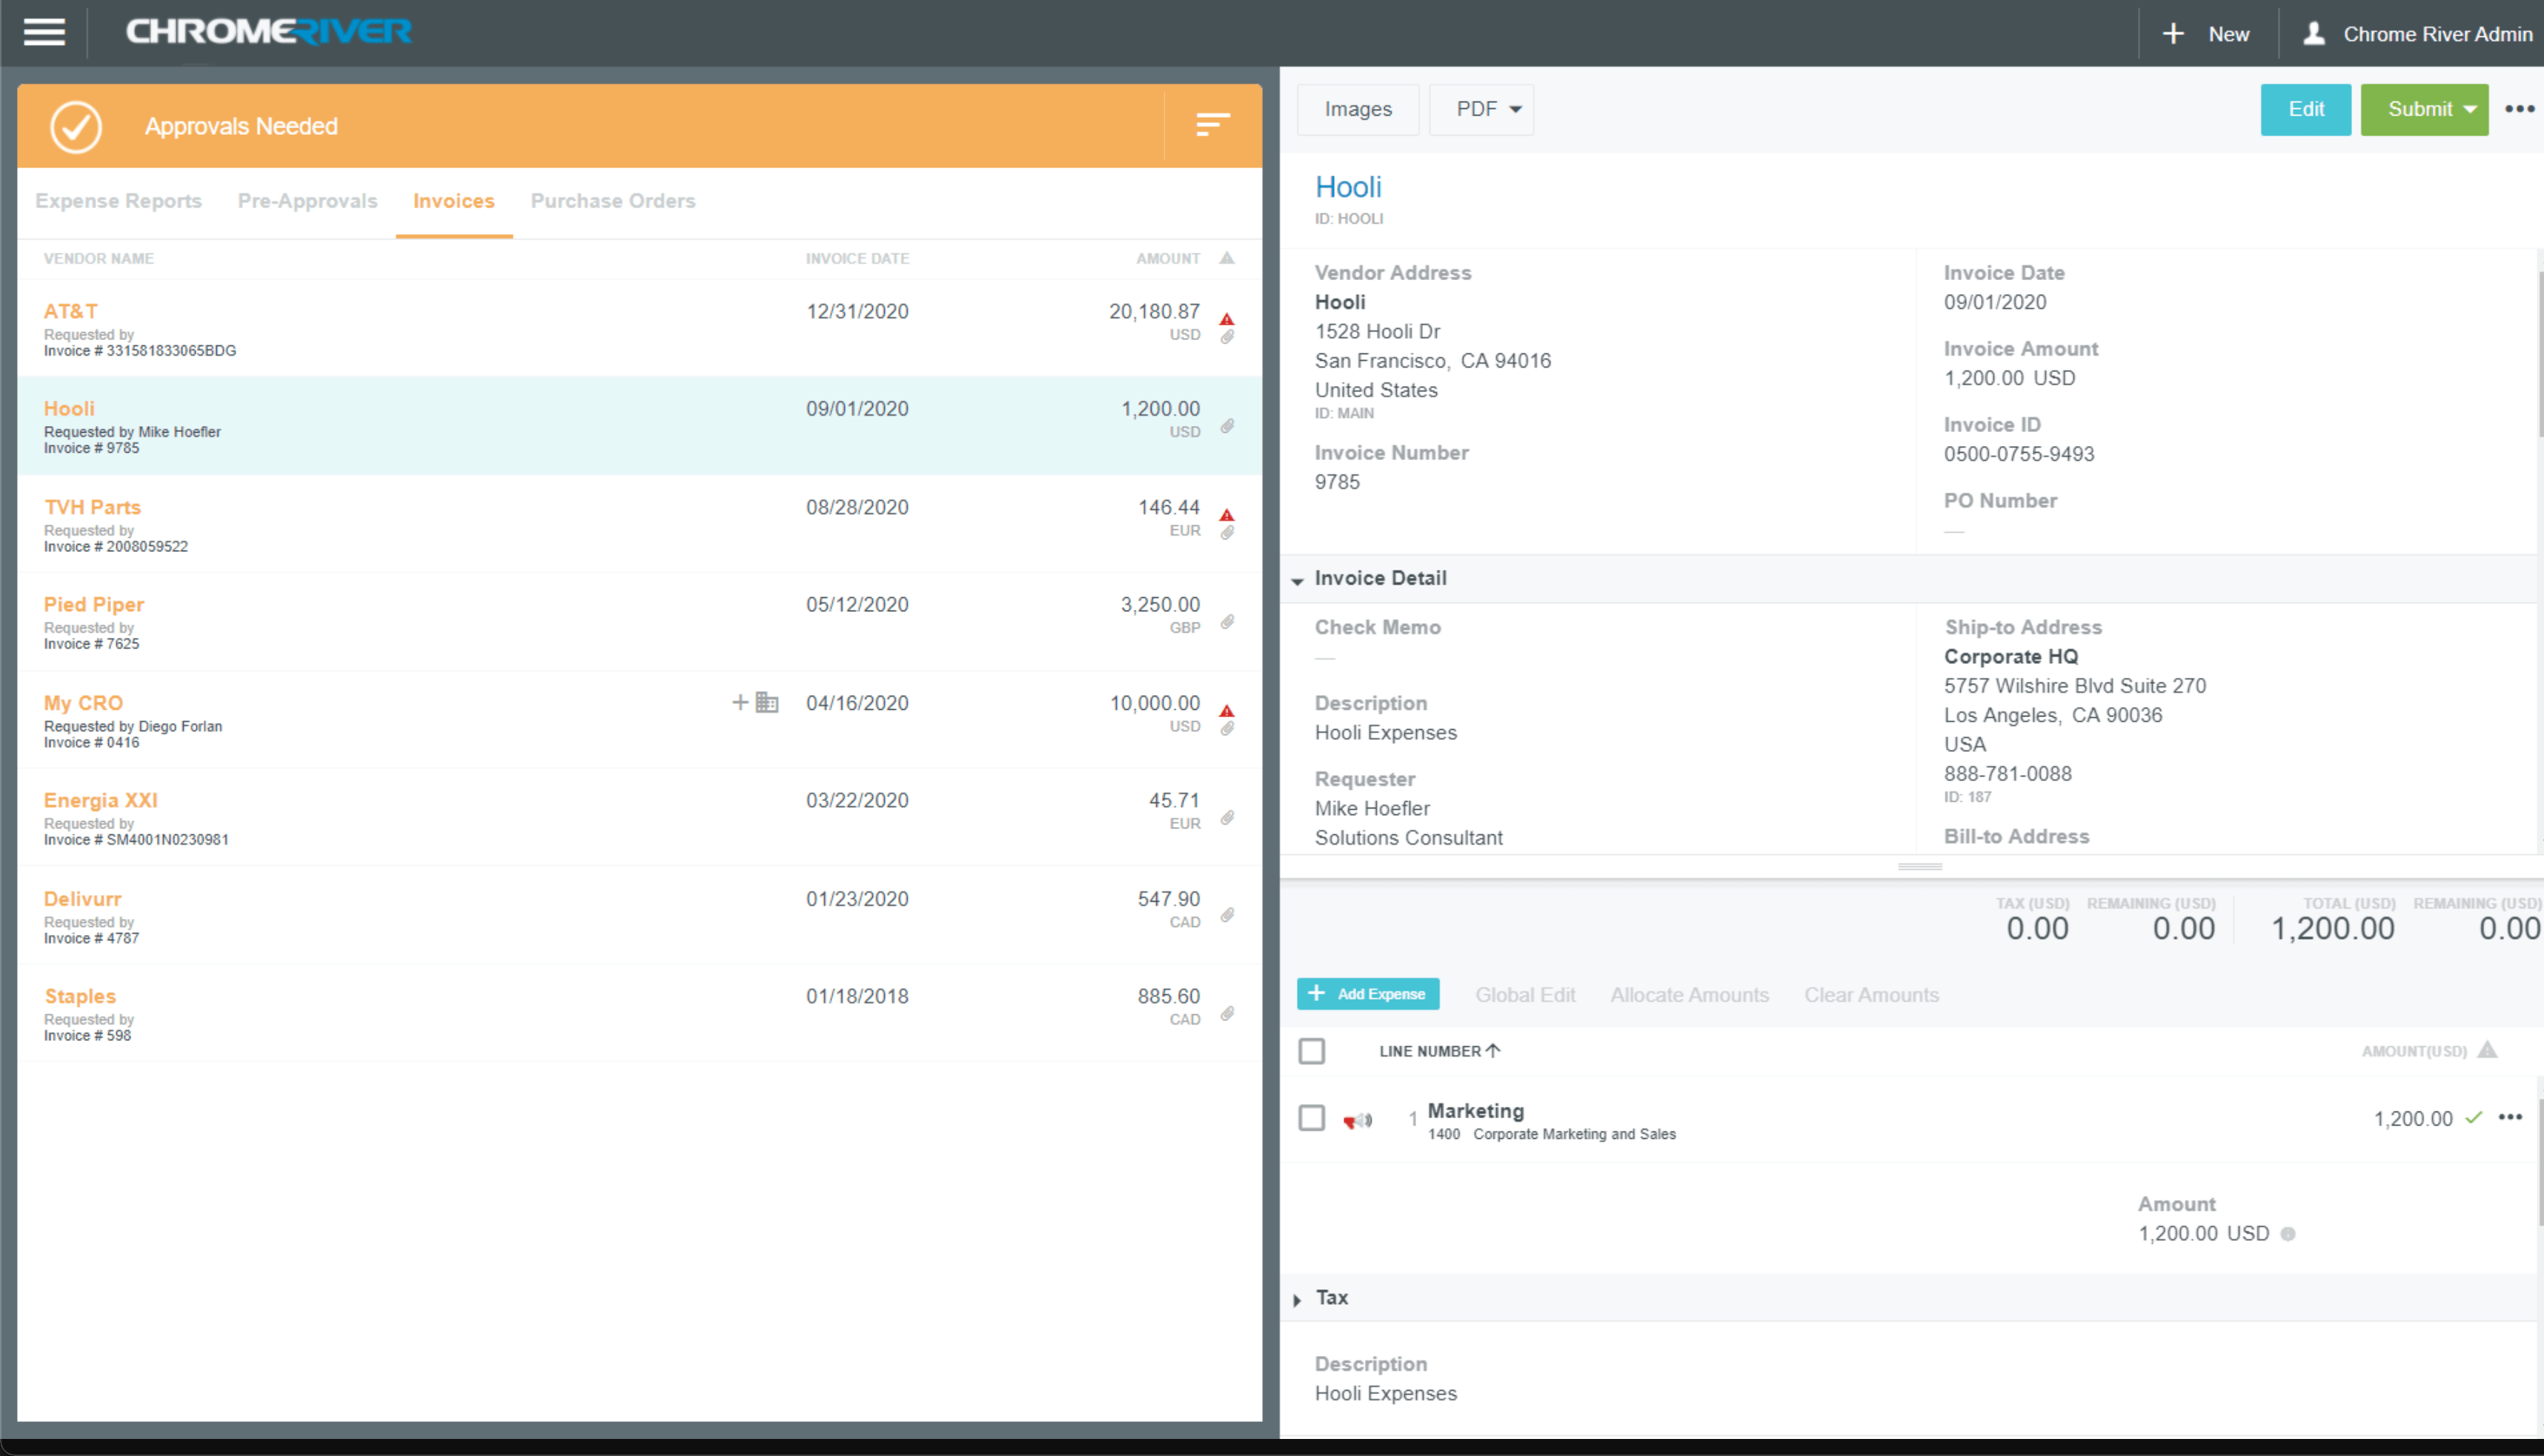
Task: Click Clear Amounts
Action: [x=1871, y=995]
